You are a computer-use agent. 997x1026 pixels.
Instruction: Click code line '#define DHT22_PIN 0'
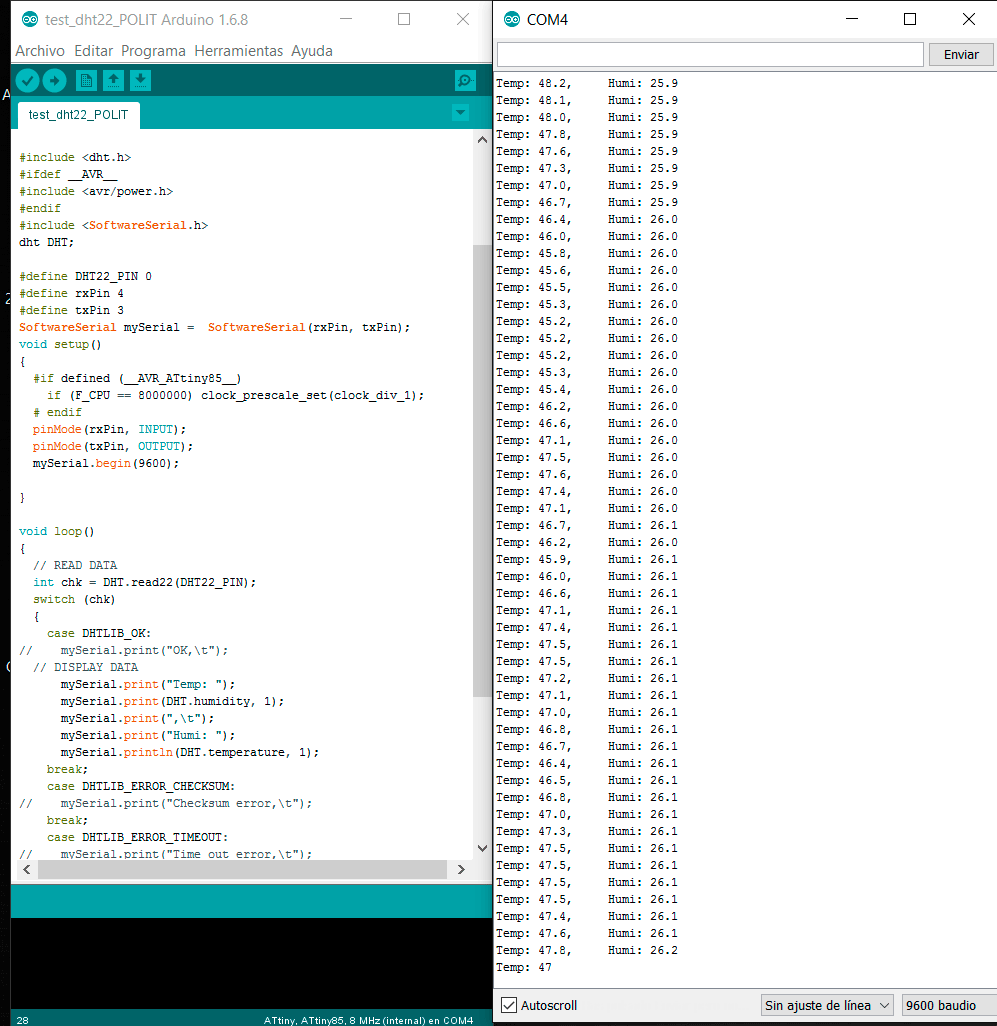[85, 276]
